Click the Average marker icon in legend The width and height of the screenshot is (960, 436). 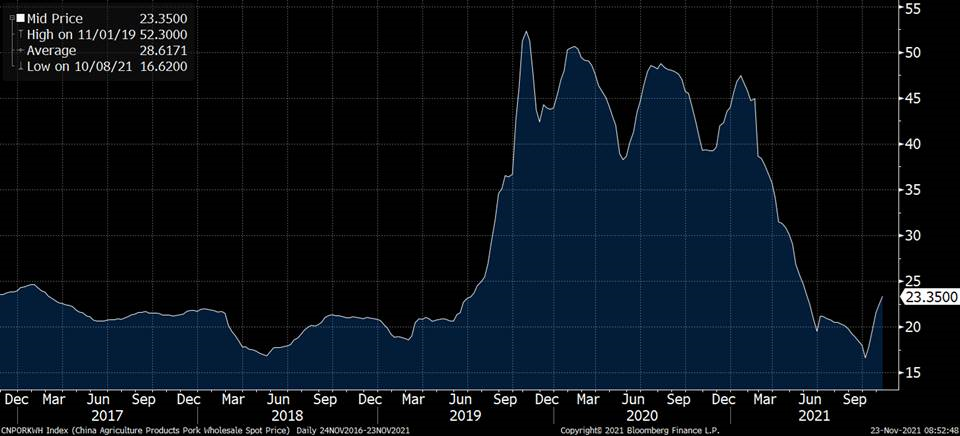point(19,50)
